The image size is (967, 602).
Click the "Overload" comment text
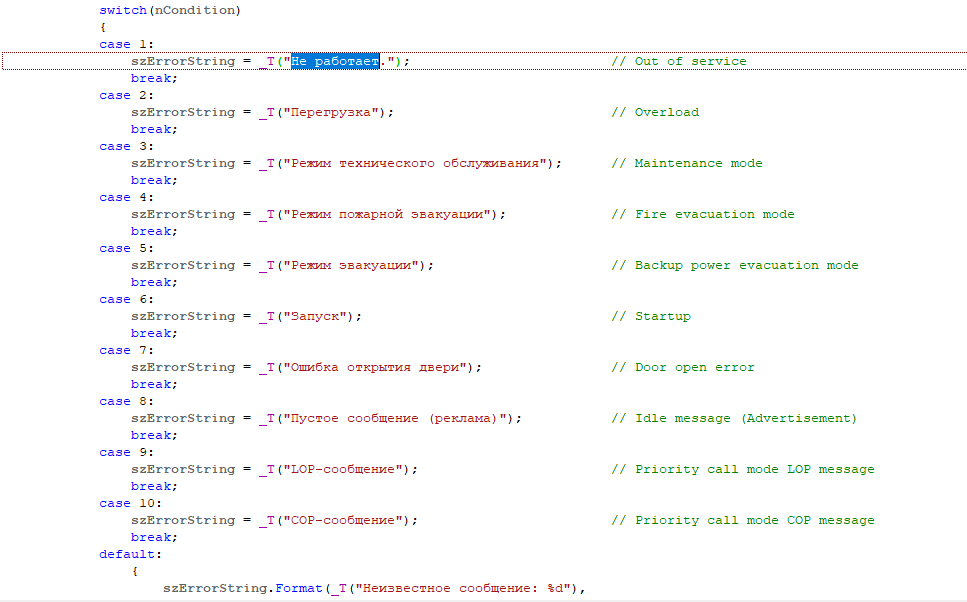click(666, 113)
